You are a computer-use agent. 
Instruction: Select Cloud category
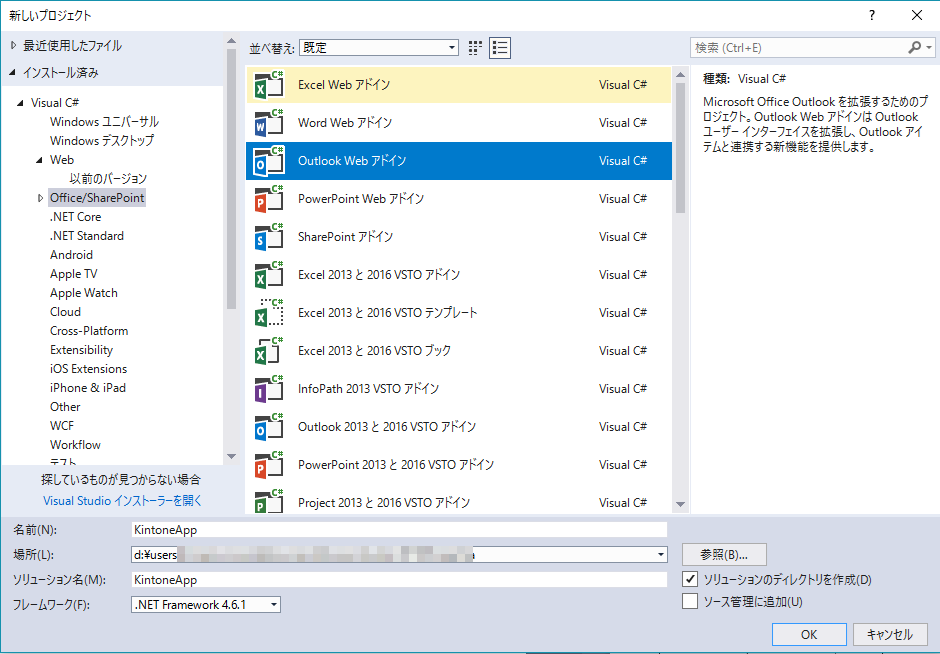(x=65, y=312)
